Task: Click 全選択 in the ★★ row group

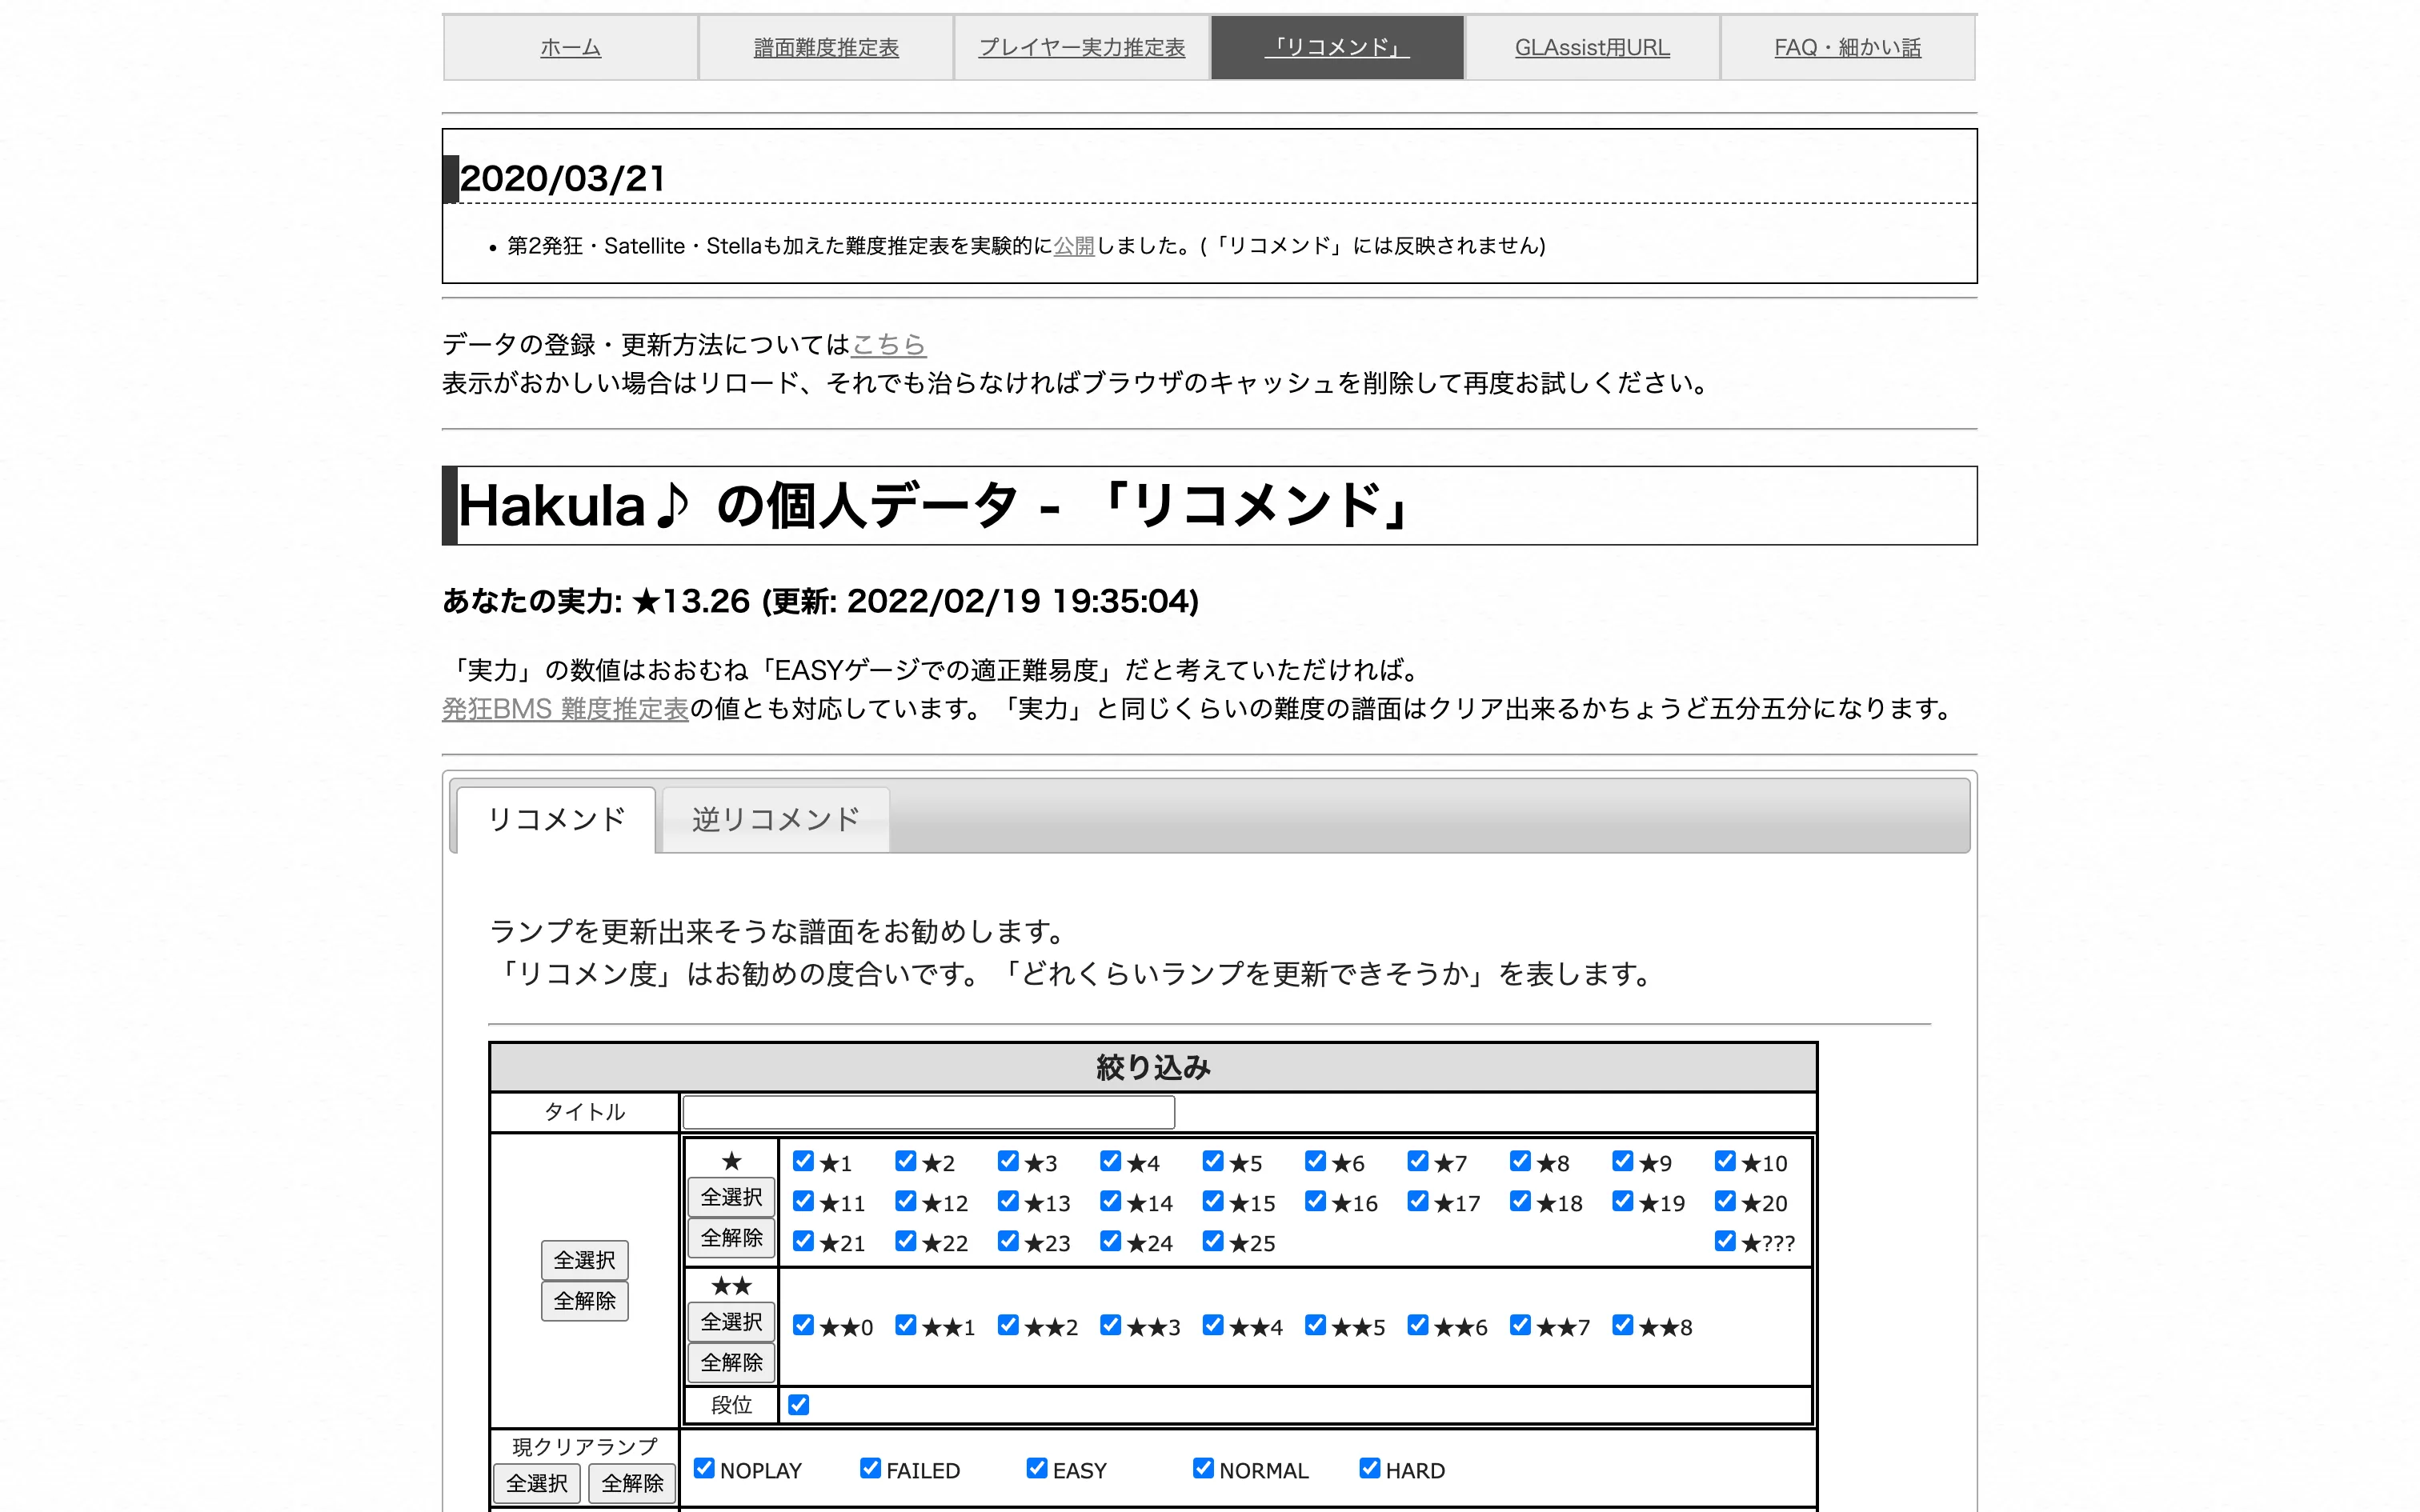Action: [x=731, y=1322]
